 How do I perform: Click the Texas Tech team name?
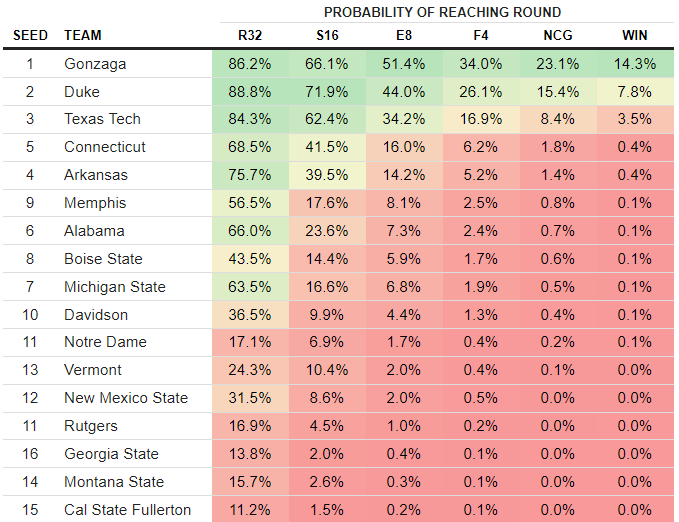pos(102,119)
